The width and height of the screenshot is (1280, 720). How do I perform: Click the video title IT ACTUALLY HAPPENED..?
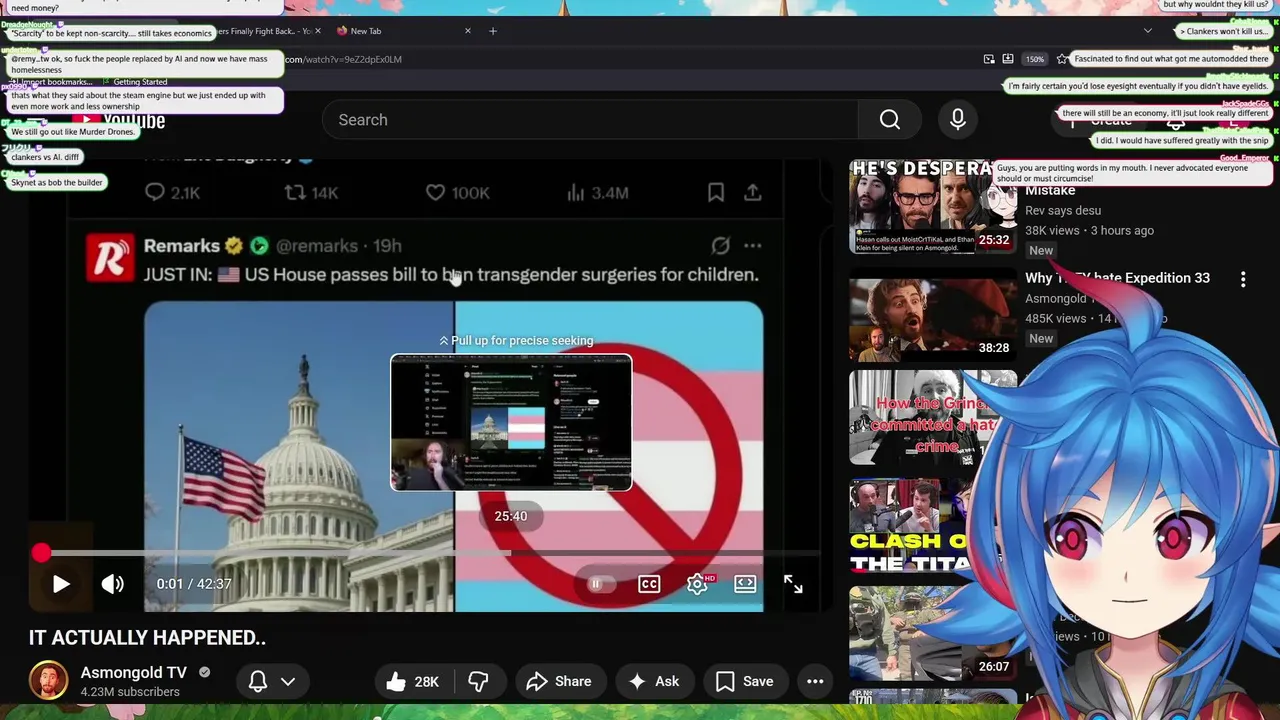147,638
